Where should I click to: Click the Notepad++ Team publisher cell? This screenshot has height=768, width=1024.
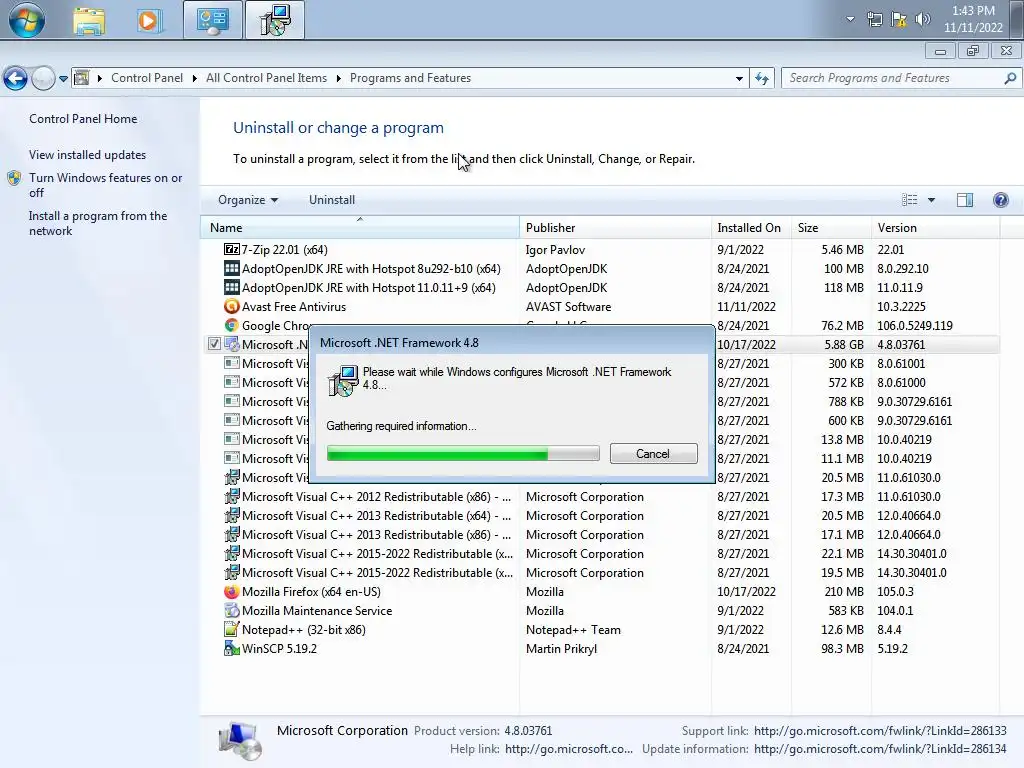[x=573, y=630]
